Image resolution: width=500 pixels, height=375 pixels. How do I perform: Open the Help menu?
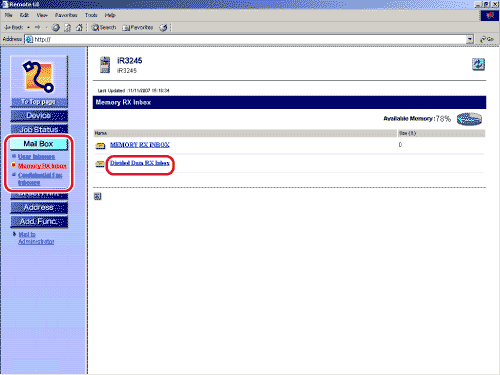tap(110, 15)
